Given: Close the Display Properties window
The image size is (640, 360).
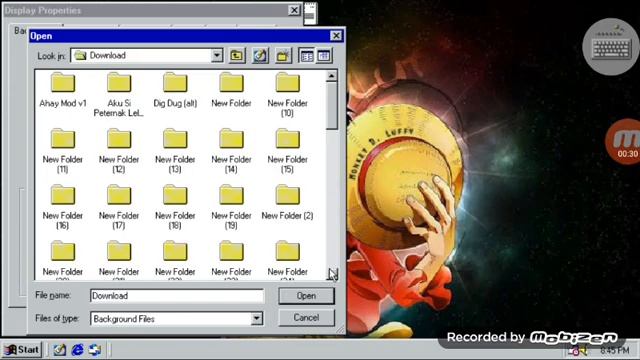Looking at the screenshot, I should coord(294,10).
